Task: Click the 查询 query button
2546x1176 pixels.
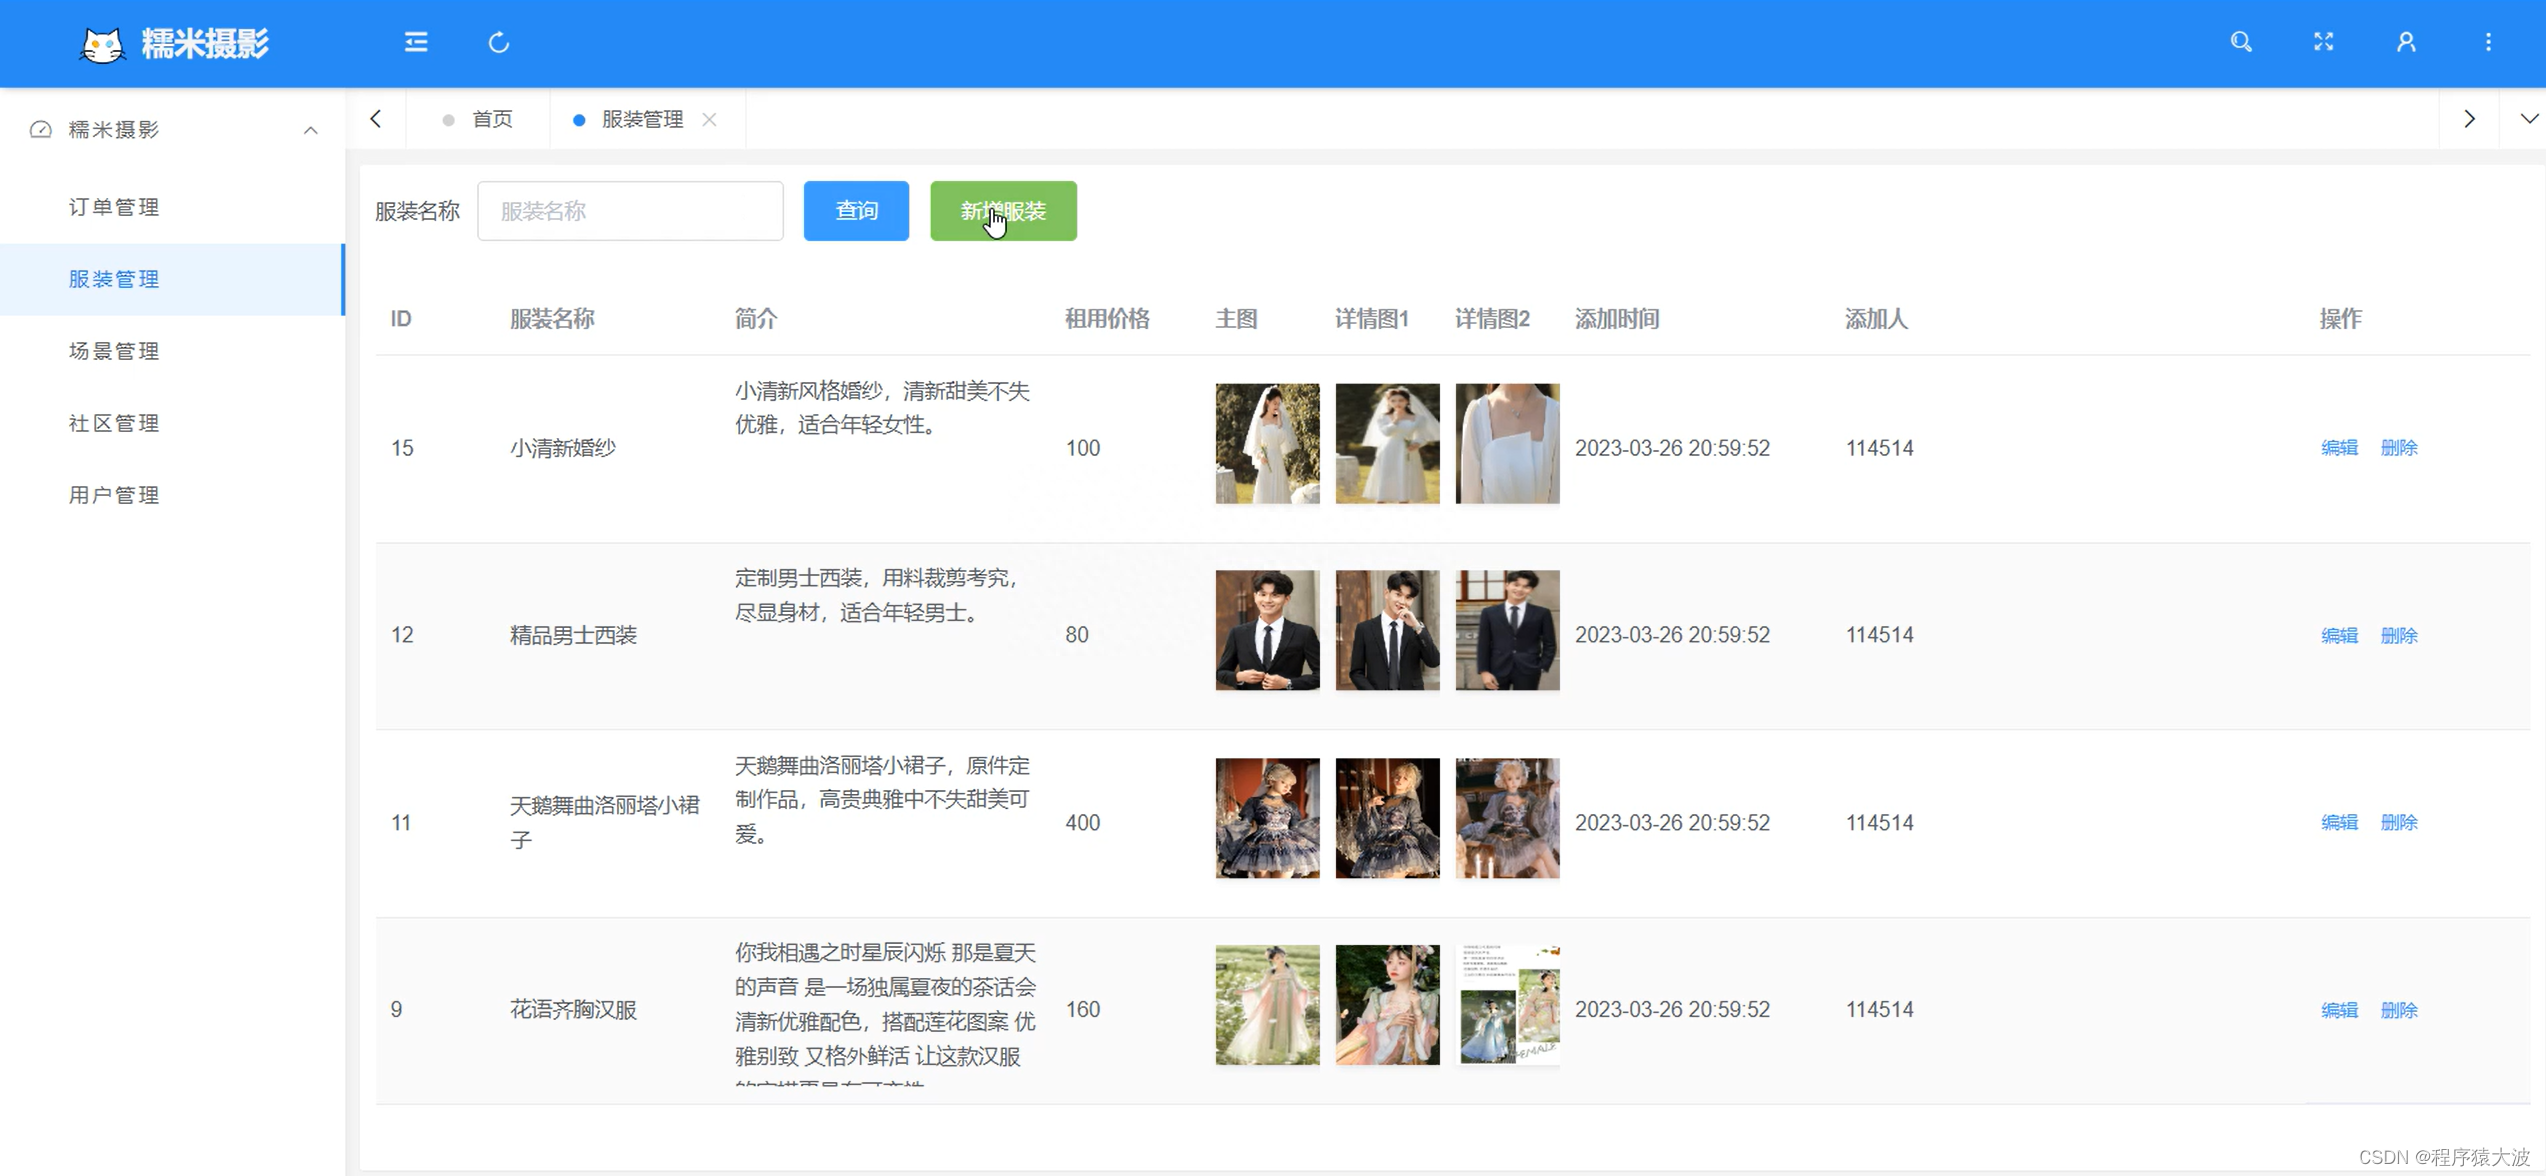Action: pos(855,210)
